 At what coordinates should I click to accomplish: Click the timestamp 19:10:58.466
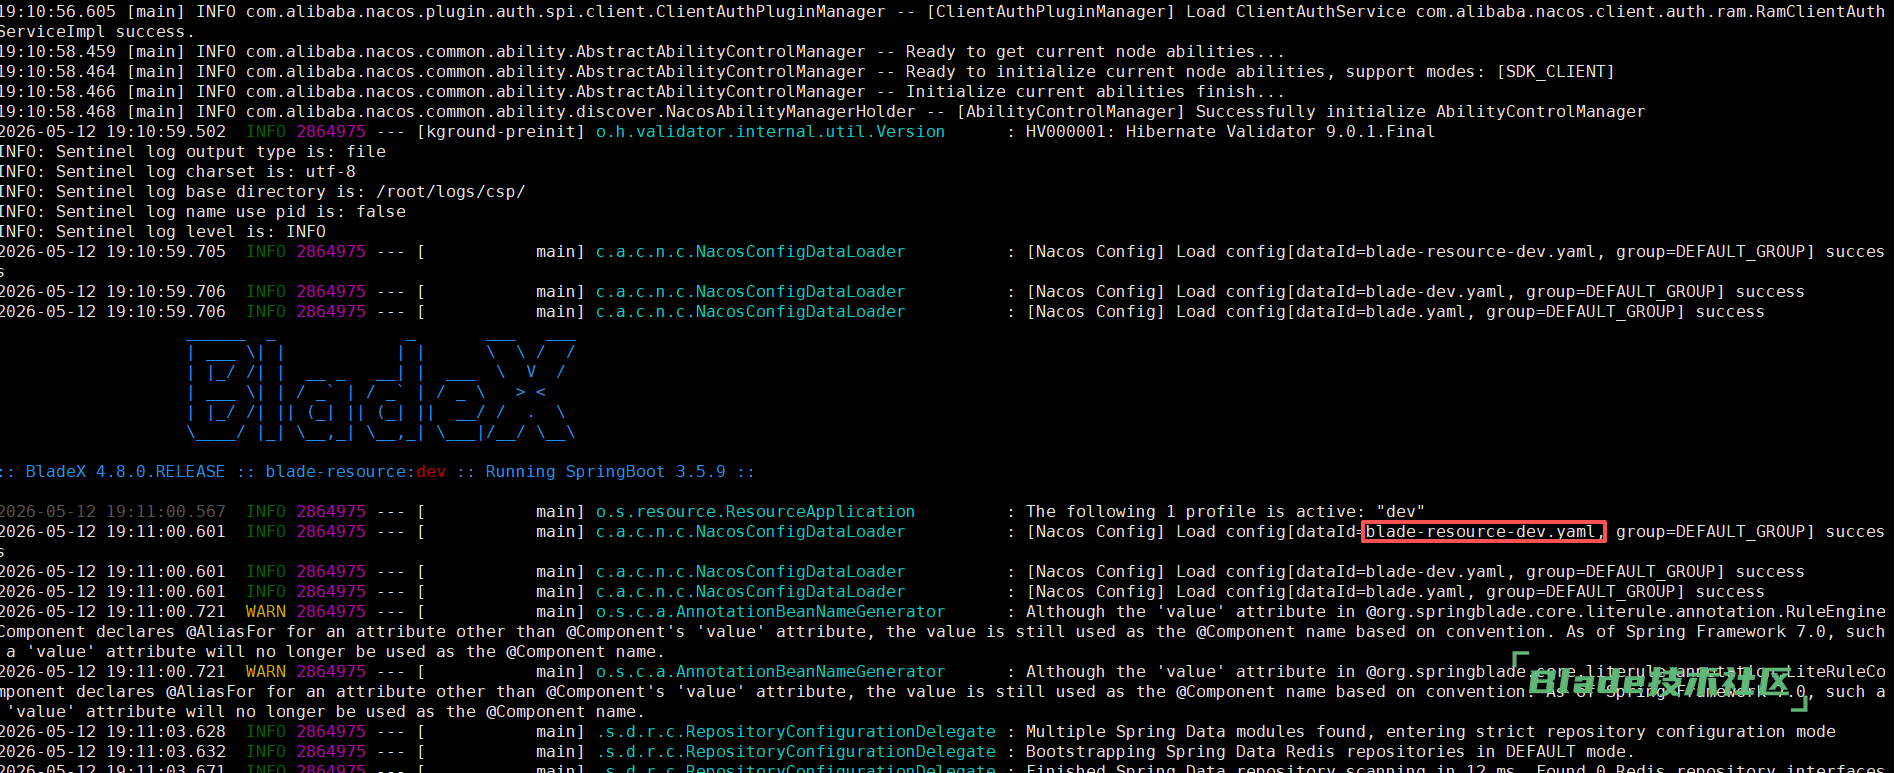(x=58, y=92)
